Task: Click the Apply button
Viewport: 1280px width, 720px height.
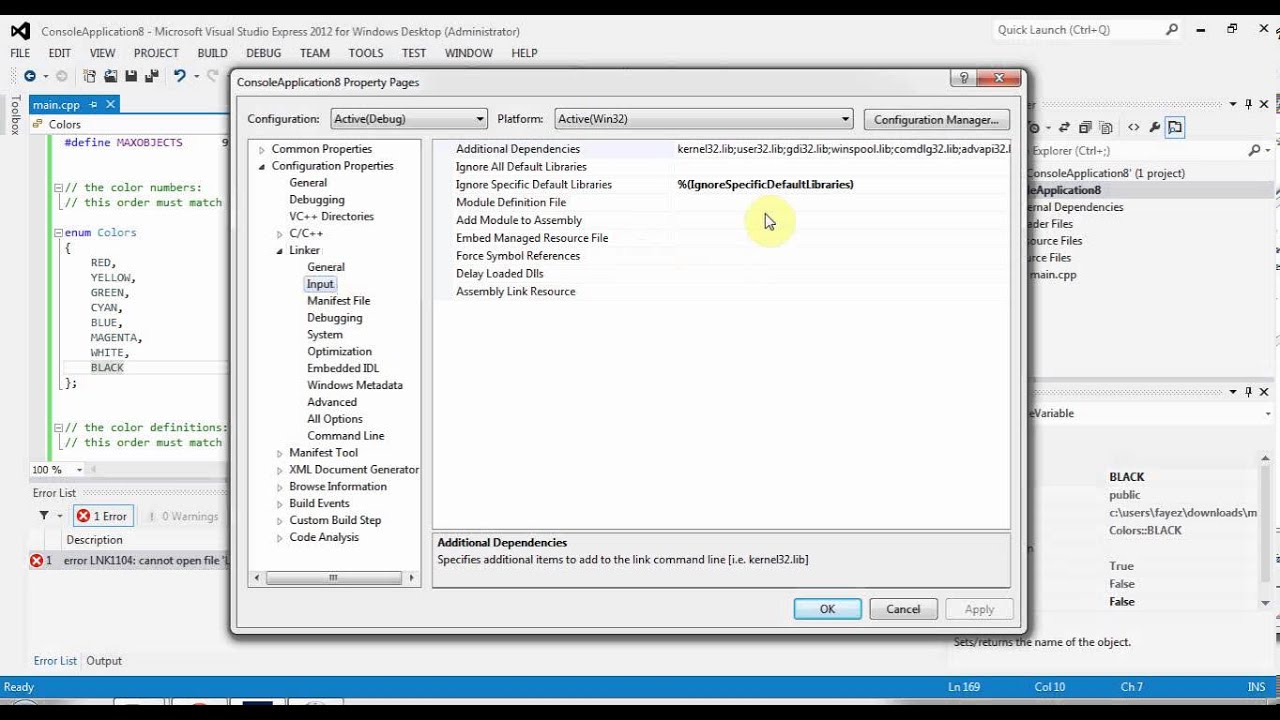Action: pos(979,609)
